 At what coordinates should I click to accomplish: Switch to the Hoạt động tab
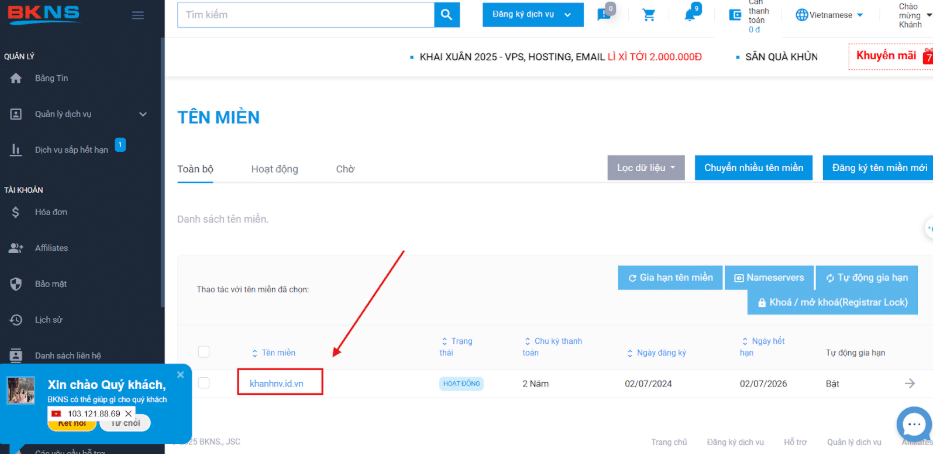click(x=275, y=169)
